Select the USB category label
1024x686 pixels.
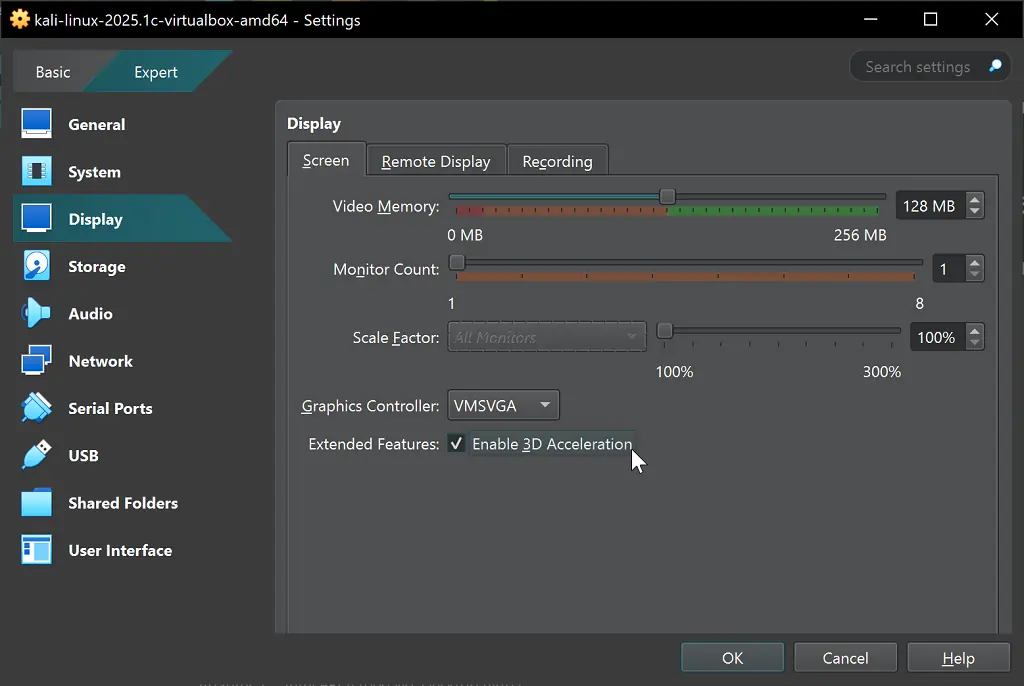click(84, 455)
